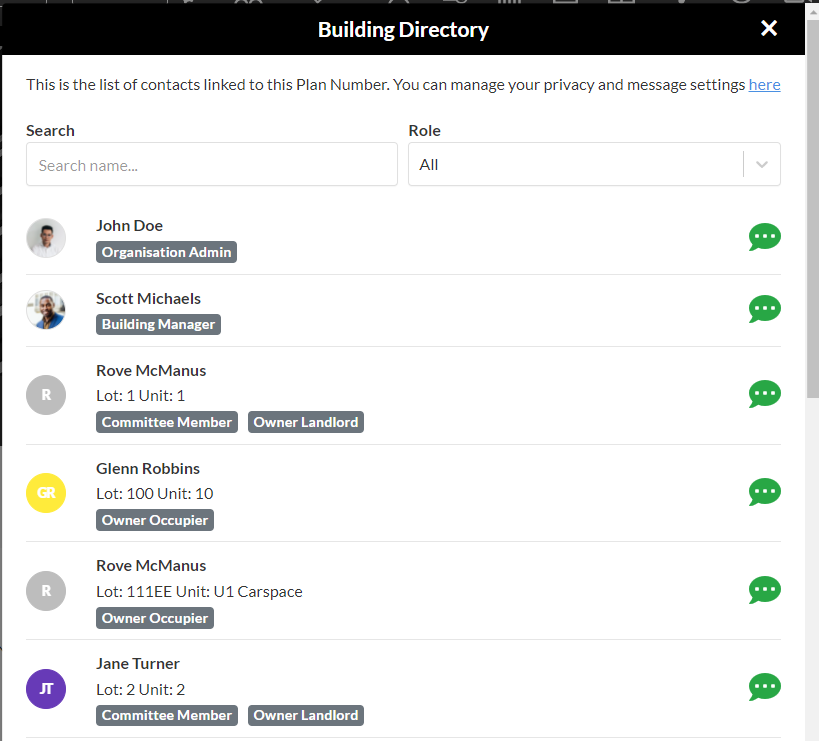The image size is (819, 741).
Task: Select the name Scott Michaels
Action: (x=148, y=299)
